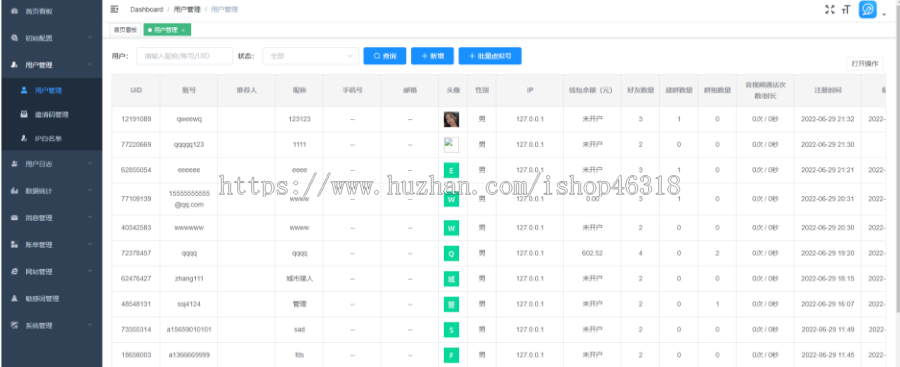This screenshot has width=900, height=367.
Task: Open the 邀请码管理 submenu item
Action: tap(51, 114)
